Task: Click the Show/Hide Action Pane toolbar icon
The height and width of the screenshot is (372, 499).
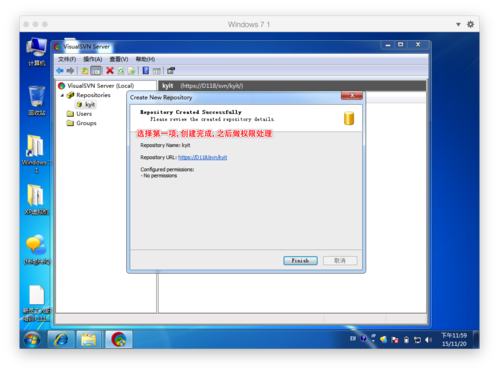Action: (x=157, y=71)
